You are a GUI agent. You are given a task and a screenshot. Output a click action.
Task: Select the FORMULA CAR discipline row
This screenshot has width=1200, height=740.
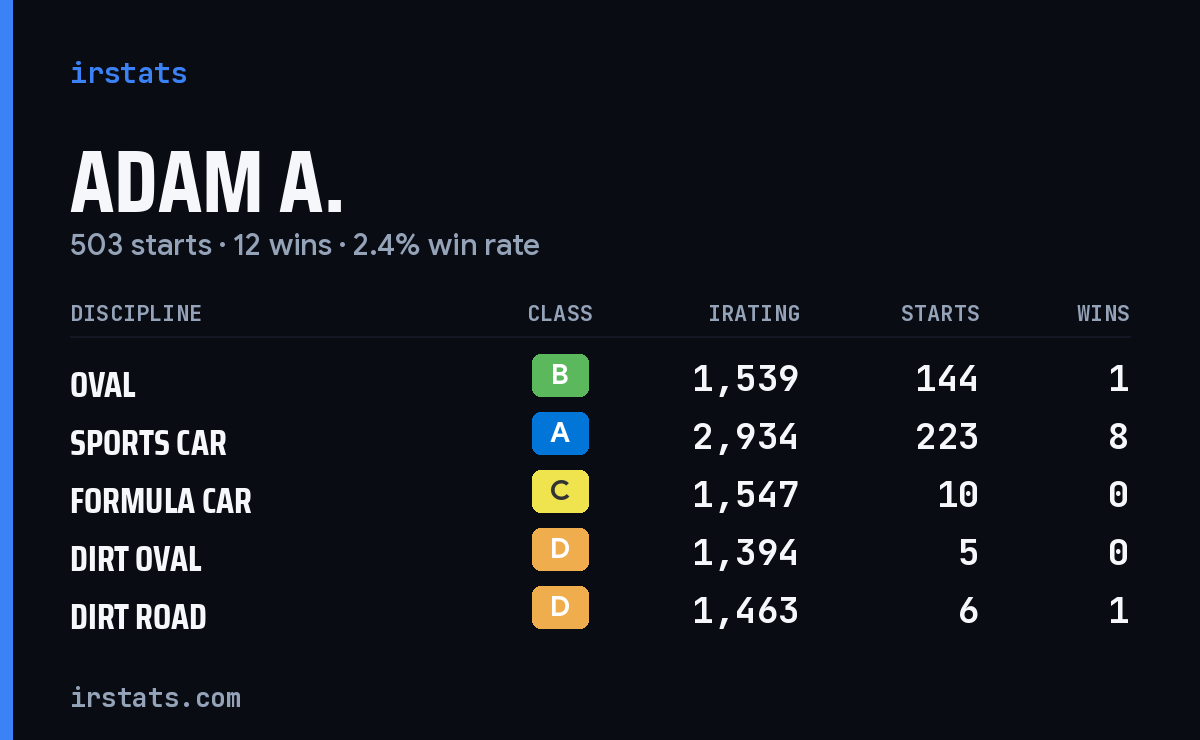(600, 495)
